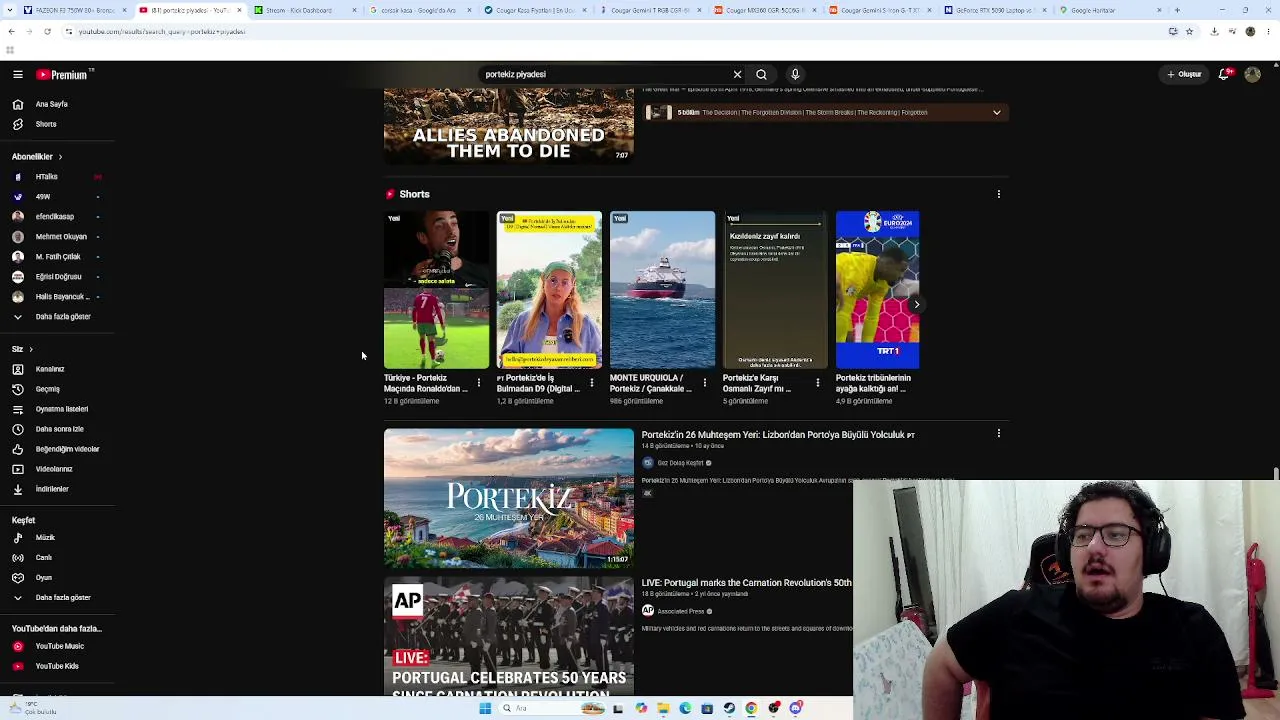This screenshot has width=1280, height=720.
Task: Play the Portekiz'de İş Bulmadan D9 short
Action: point(550,290)
